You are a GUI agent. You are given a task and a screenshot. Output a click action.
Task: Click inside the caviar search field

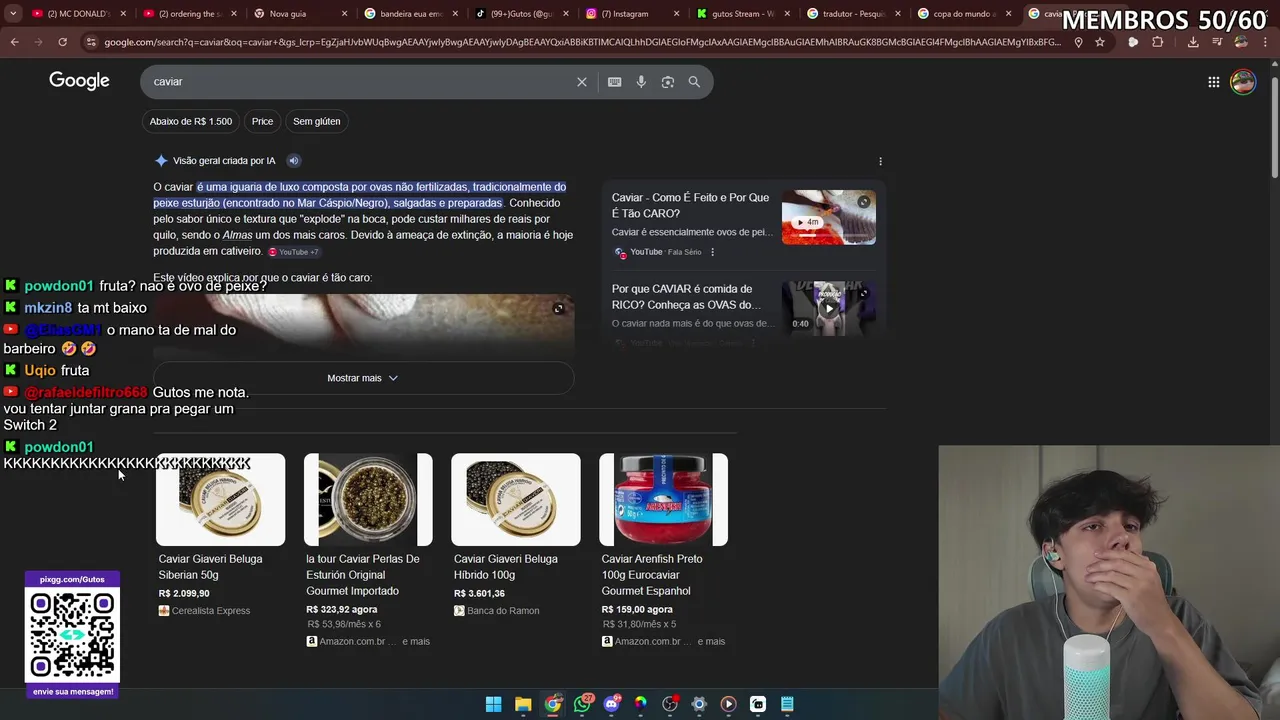click(360, 82)
